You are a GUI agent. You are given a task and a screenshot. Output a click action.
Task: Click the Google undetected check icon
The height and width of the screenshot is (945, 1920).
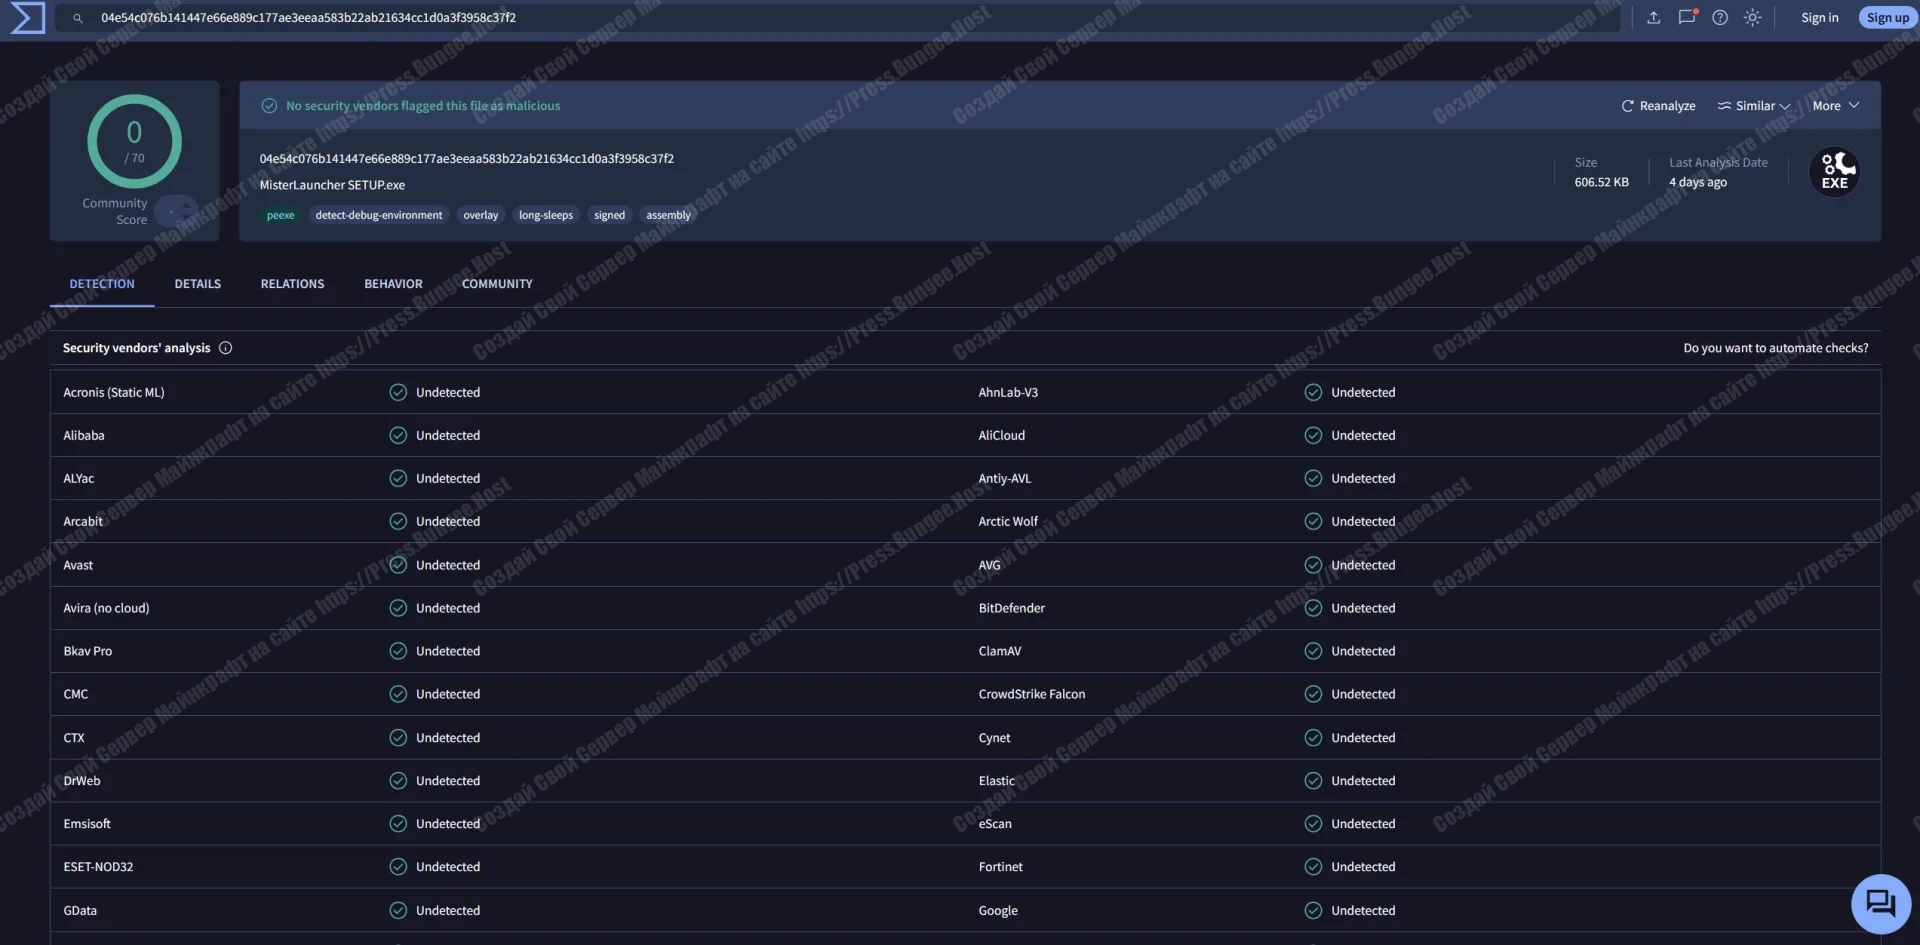[x=1313, y=910]
